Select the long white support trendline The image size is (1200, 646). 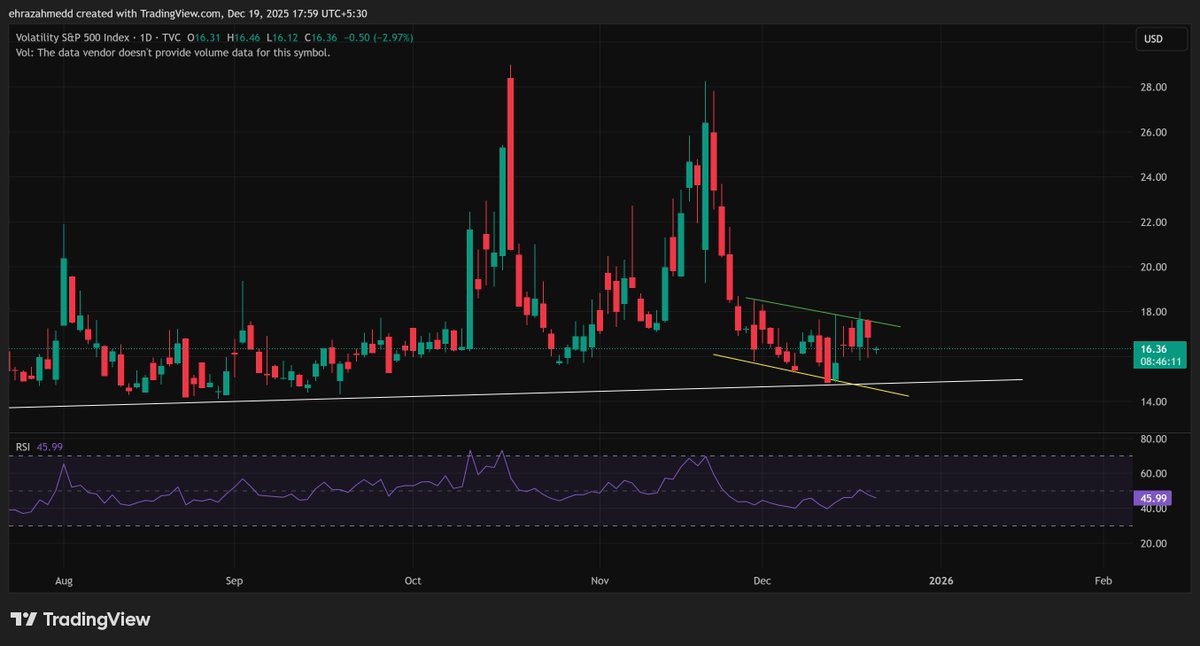pos(516,393)
